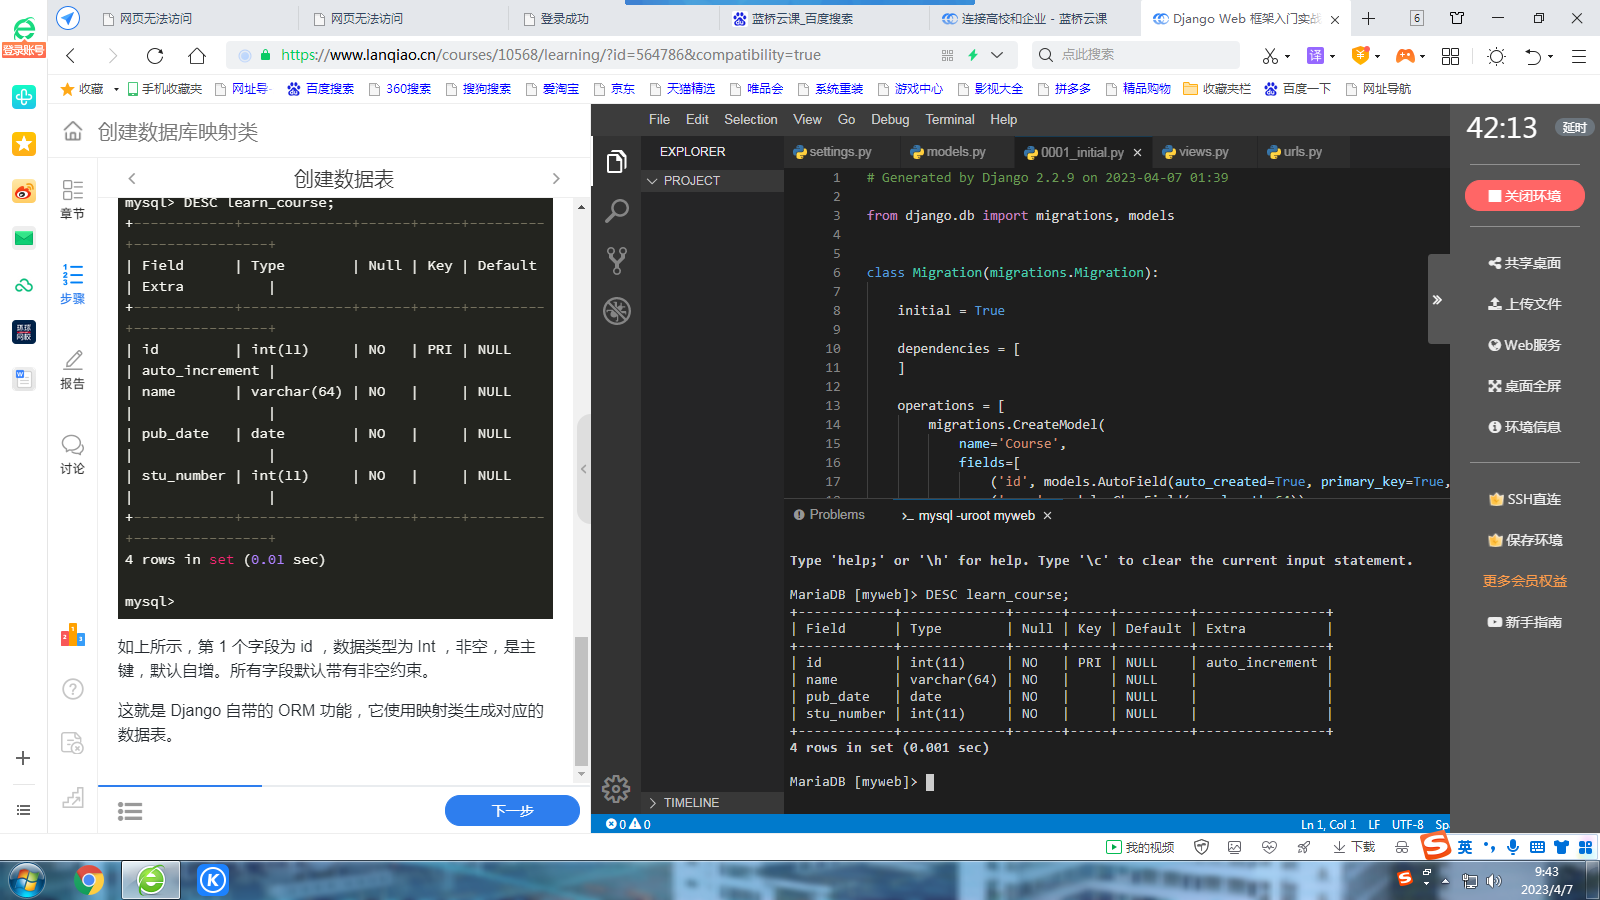Open the Search icon in activity bar
1600x900 pixels.
point(617,211)
